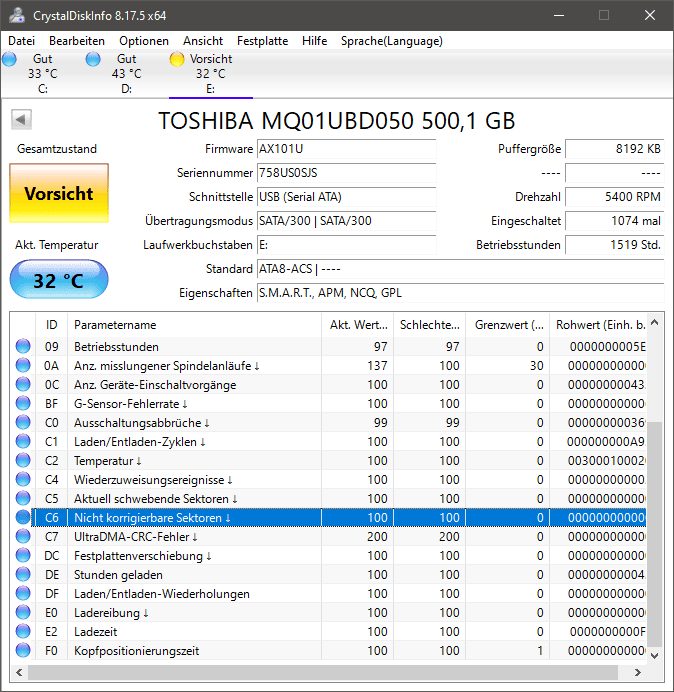Image resolution: width=674 pixels, height=692 pixels.
Task: Click the yellow caution orb for drive E:
Action: click(x=177, y=59)
